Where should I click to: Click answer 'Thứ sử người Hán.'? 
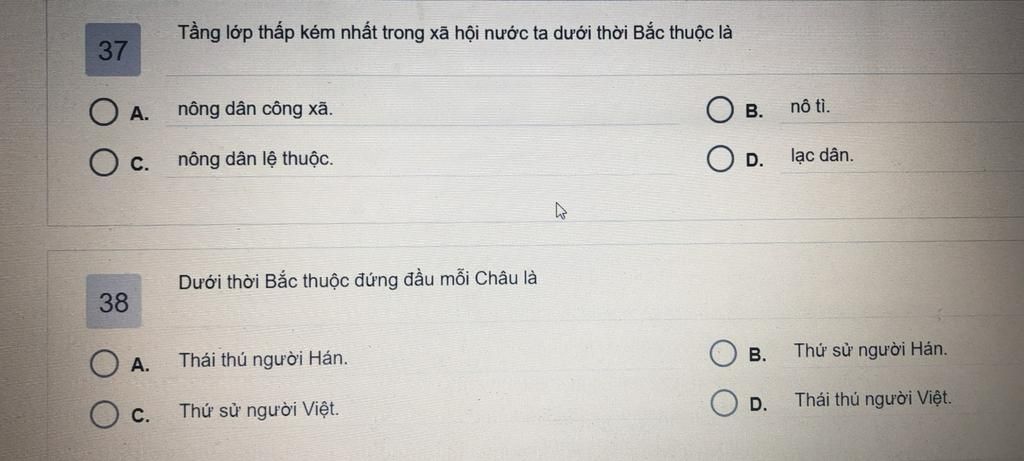(871, 350)
